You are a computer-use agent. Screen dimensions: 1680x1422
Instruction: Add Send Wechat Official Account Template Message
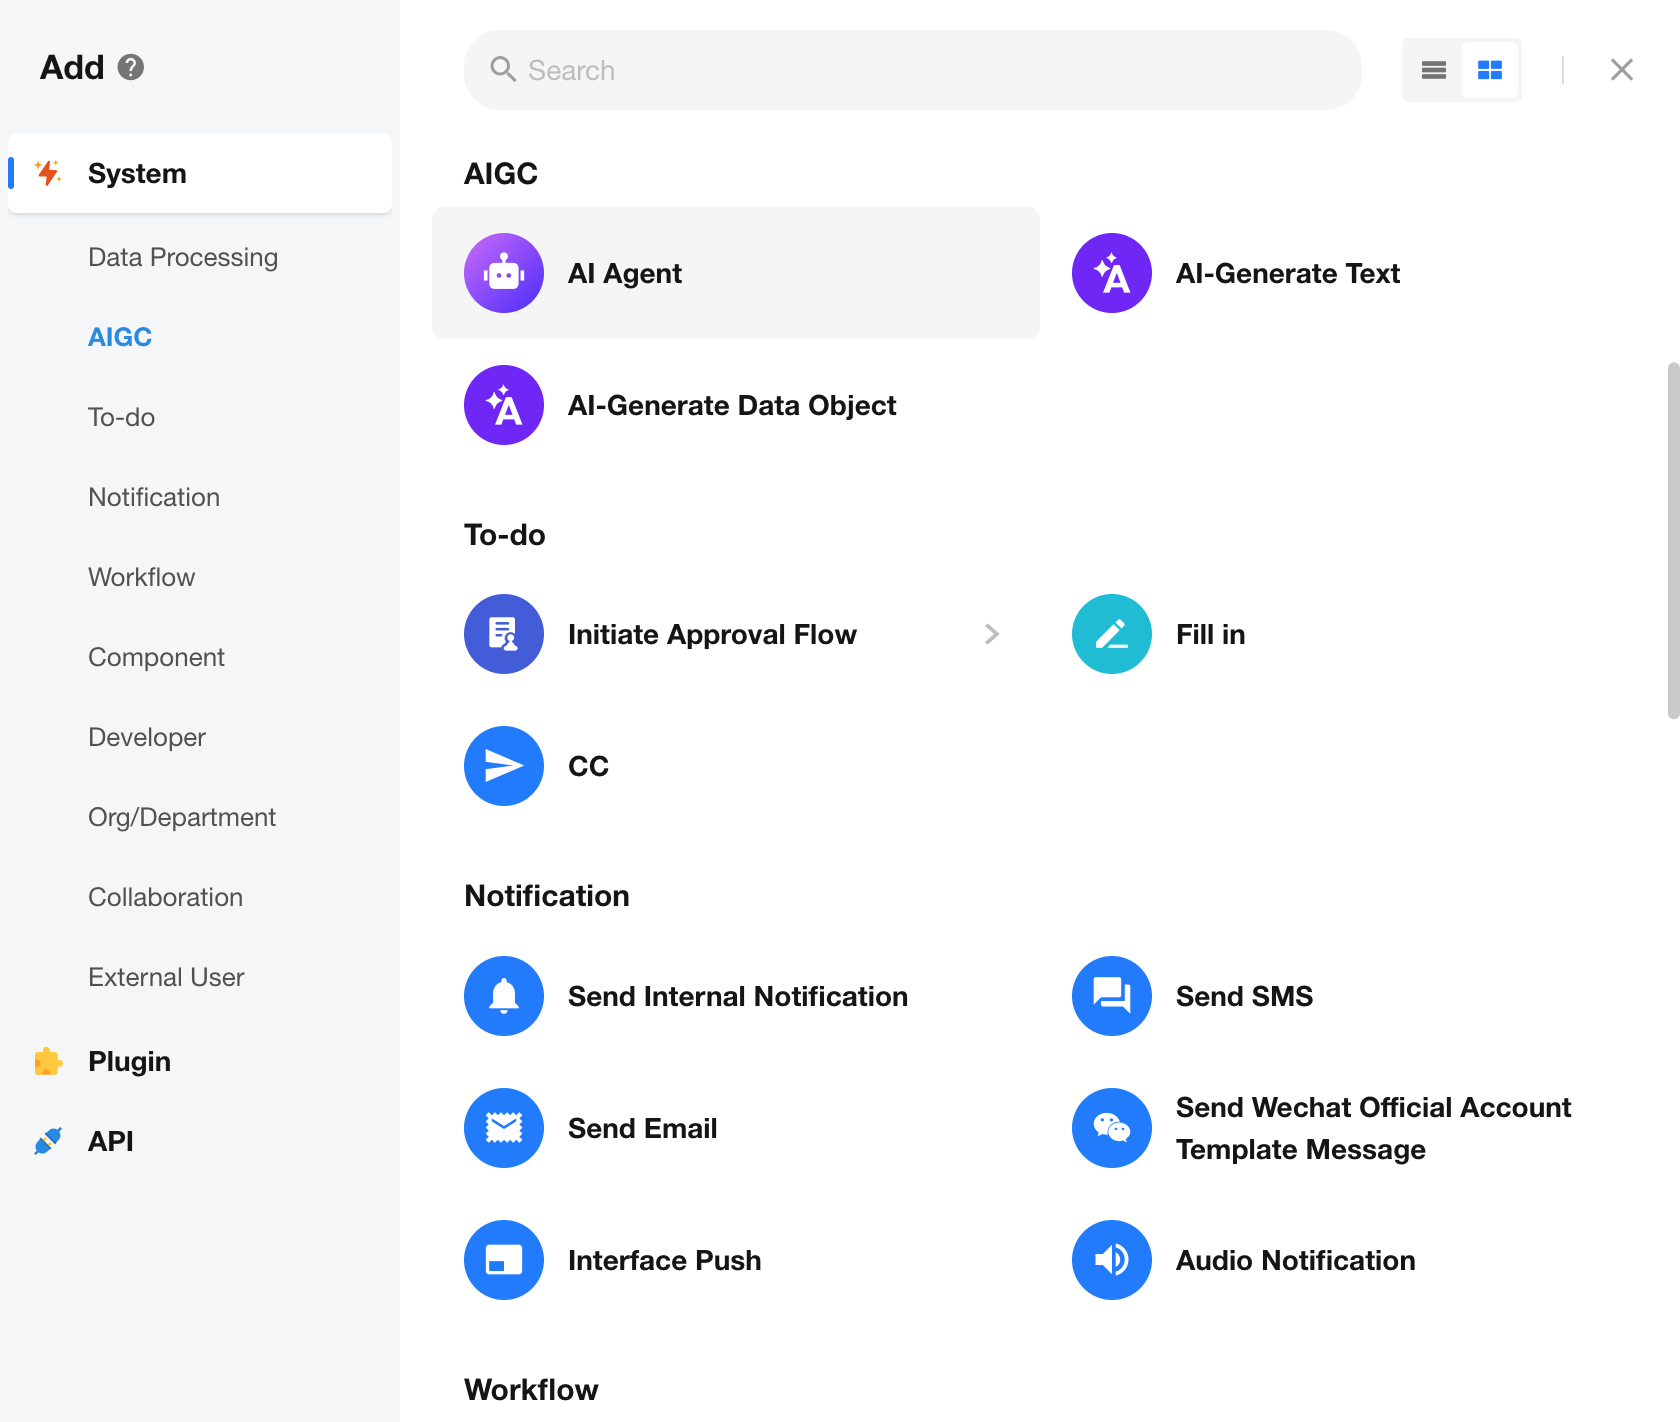(x=1372, y=1128)
